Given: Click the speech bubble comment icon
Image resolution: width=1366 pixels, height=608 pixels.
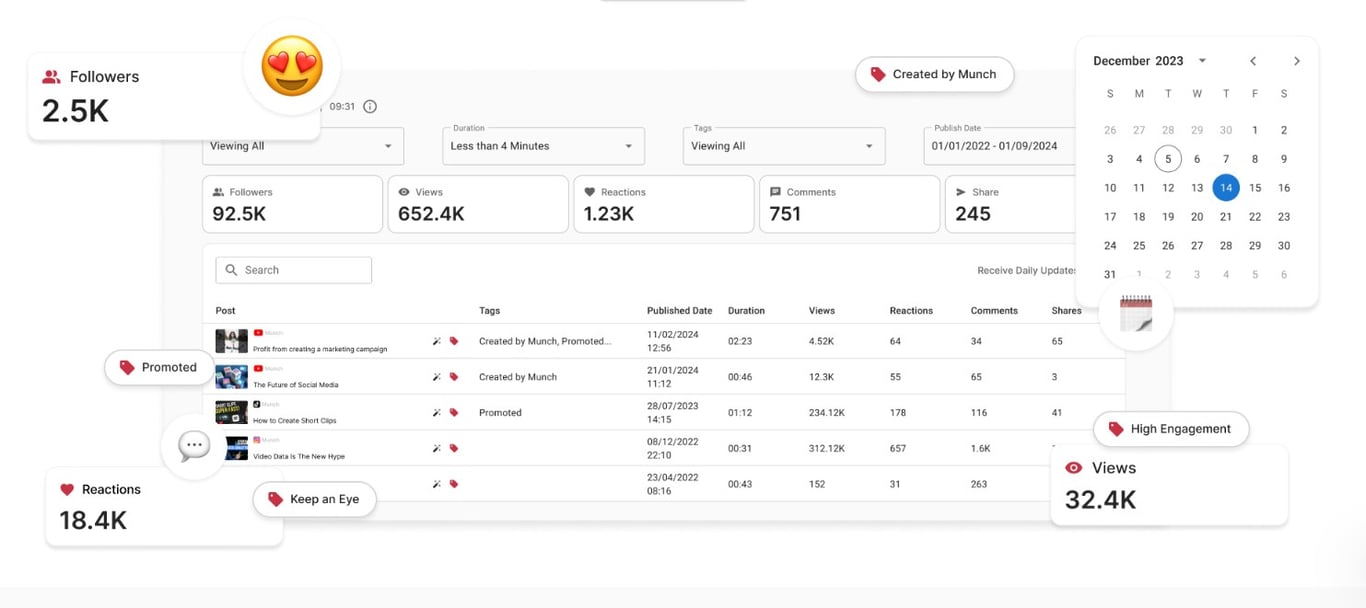Looking at the screenshot, I should click(x=194, y=446).
